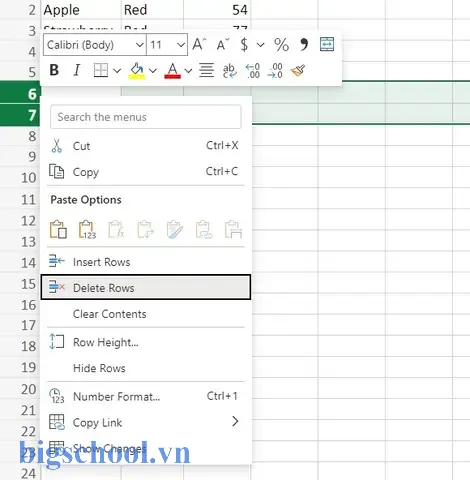Choose Hide Rows menu item
Image resolution: width=470 pixels, height=480 pixels.
point(146,368)
